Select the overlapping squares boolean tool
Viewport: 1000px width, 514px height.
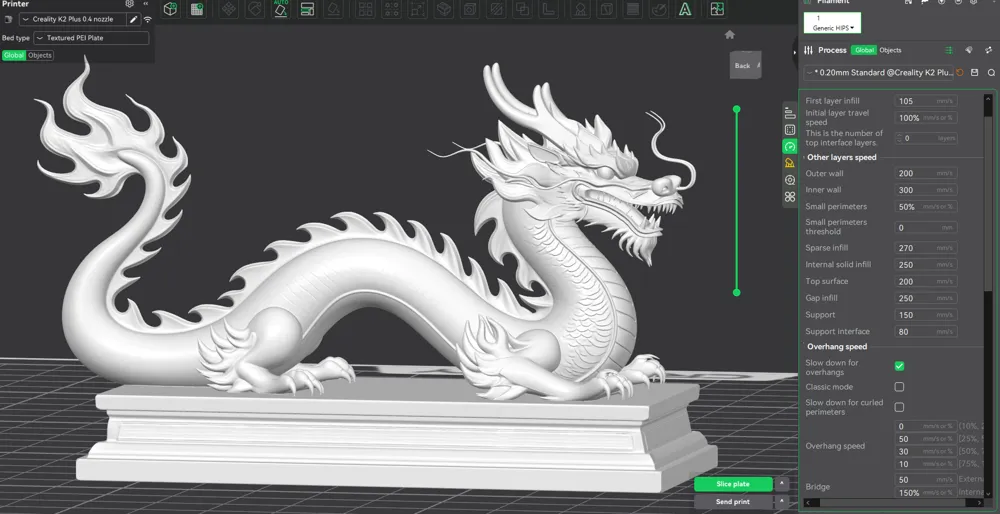coord(522,10)
